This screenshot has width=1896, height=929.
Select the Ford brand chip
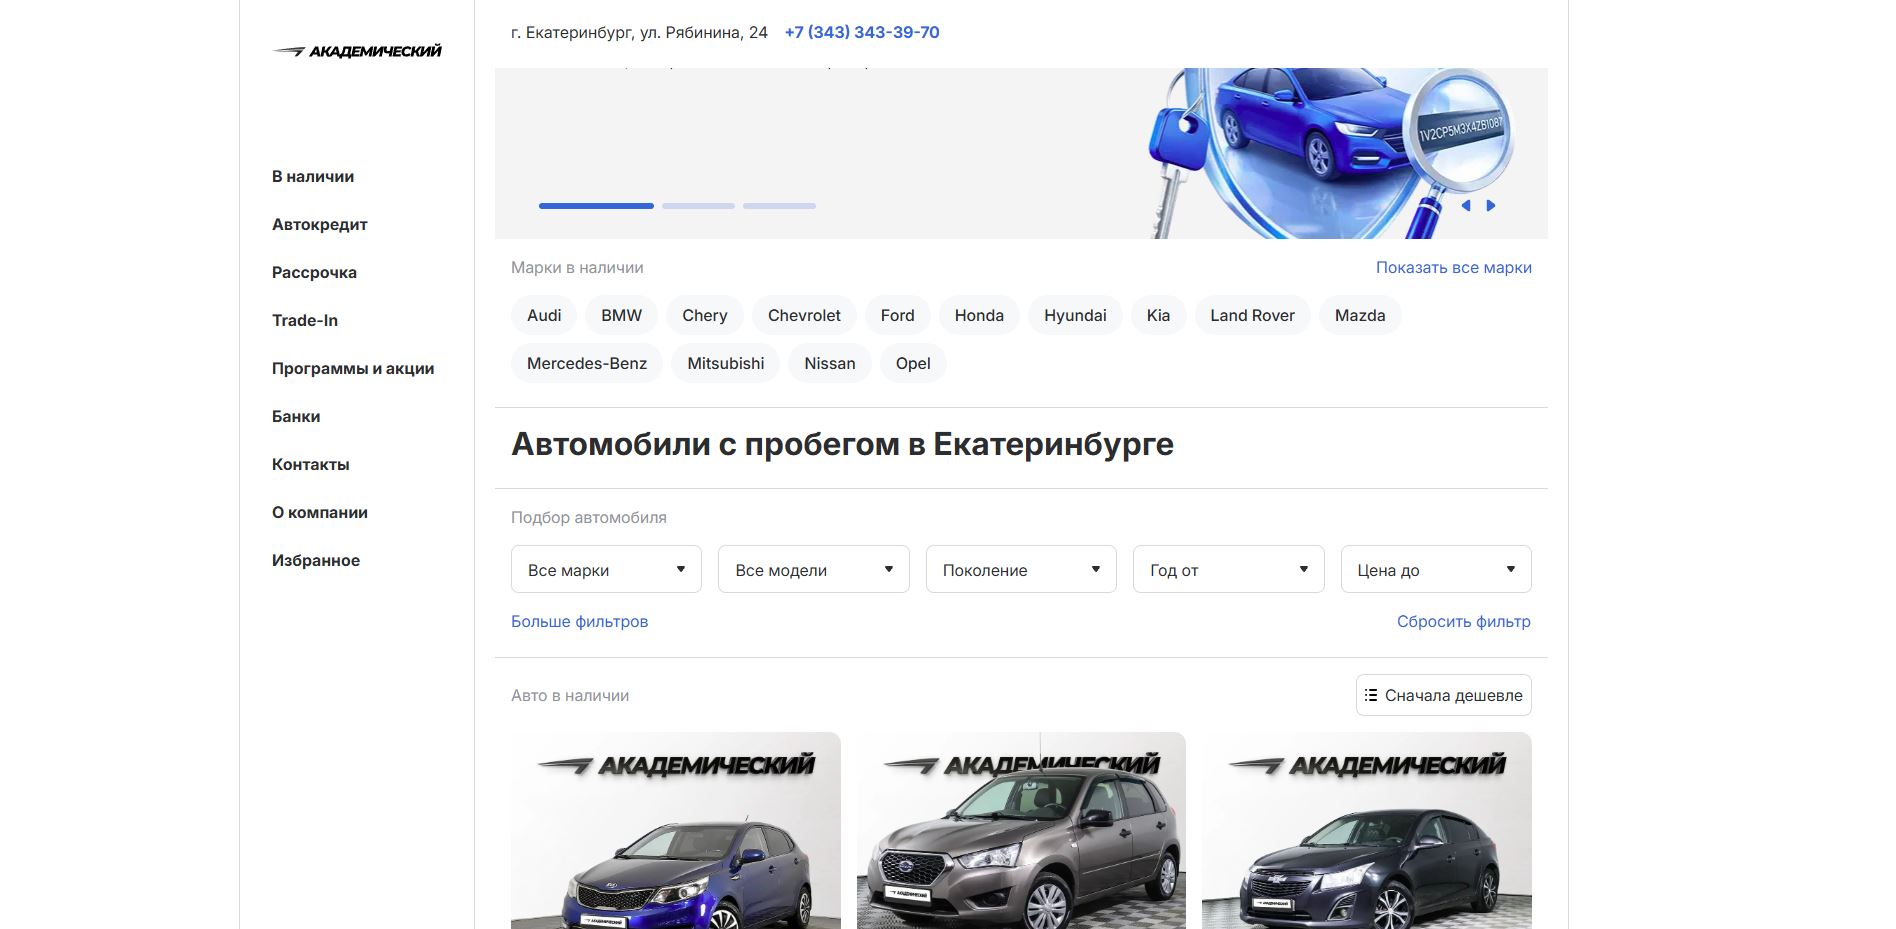pos(898,315)
